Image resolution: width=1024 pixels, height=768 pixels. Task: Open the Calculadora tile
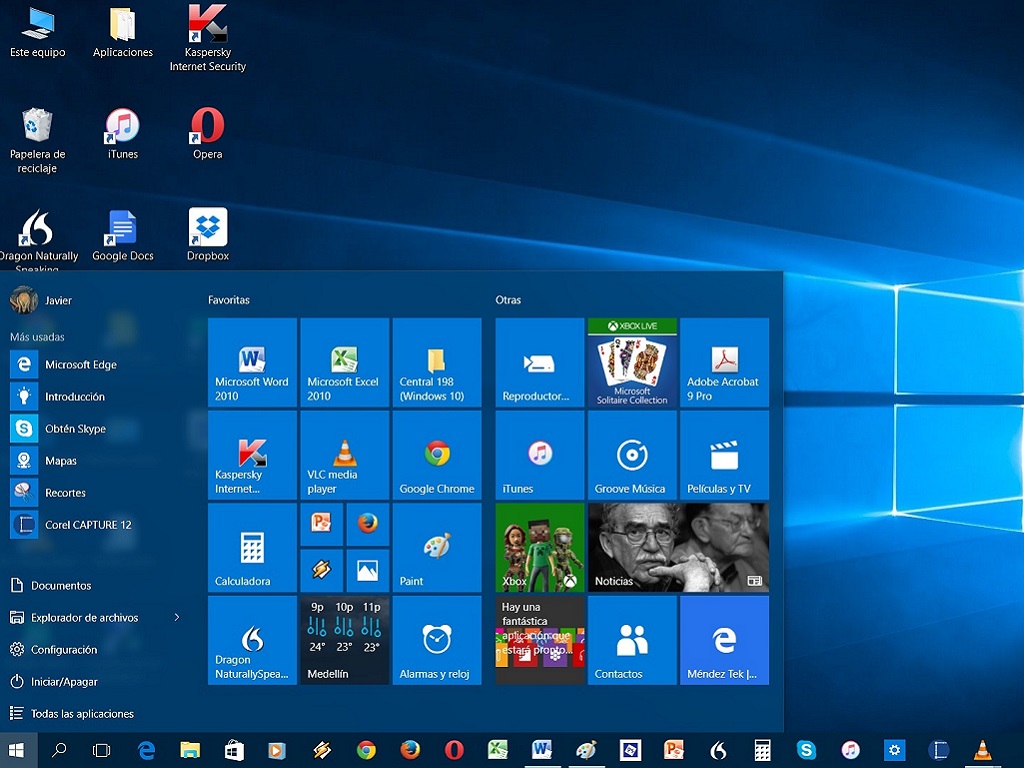[x=252, y=548]
